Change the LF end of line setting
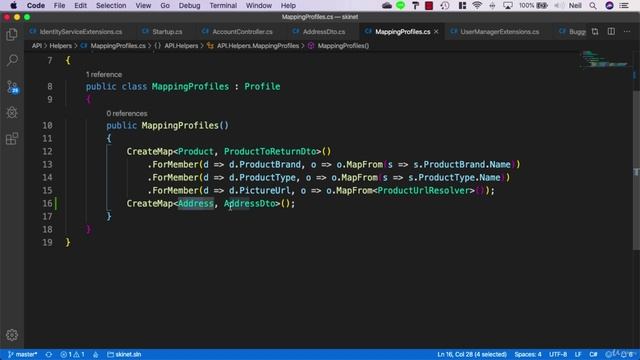Viewport: 640px width, 360px height. click(578, 354)
